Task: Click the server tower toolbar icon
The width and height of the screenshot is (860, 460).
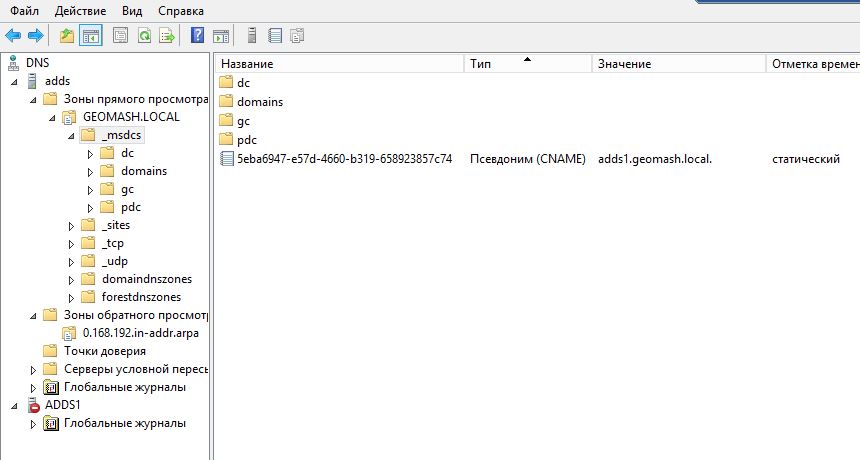Action: (252, 36)
